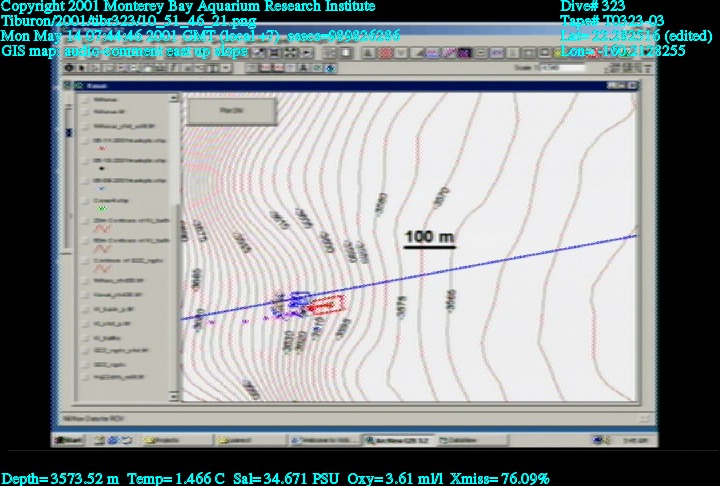This screenshot has height=486, width=720.
Task: Click the green legend symbol swatch
Action: point(103,209)
